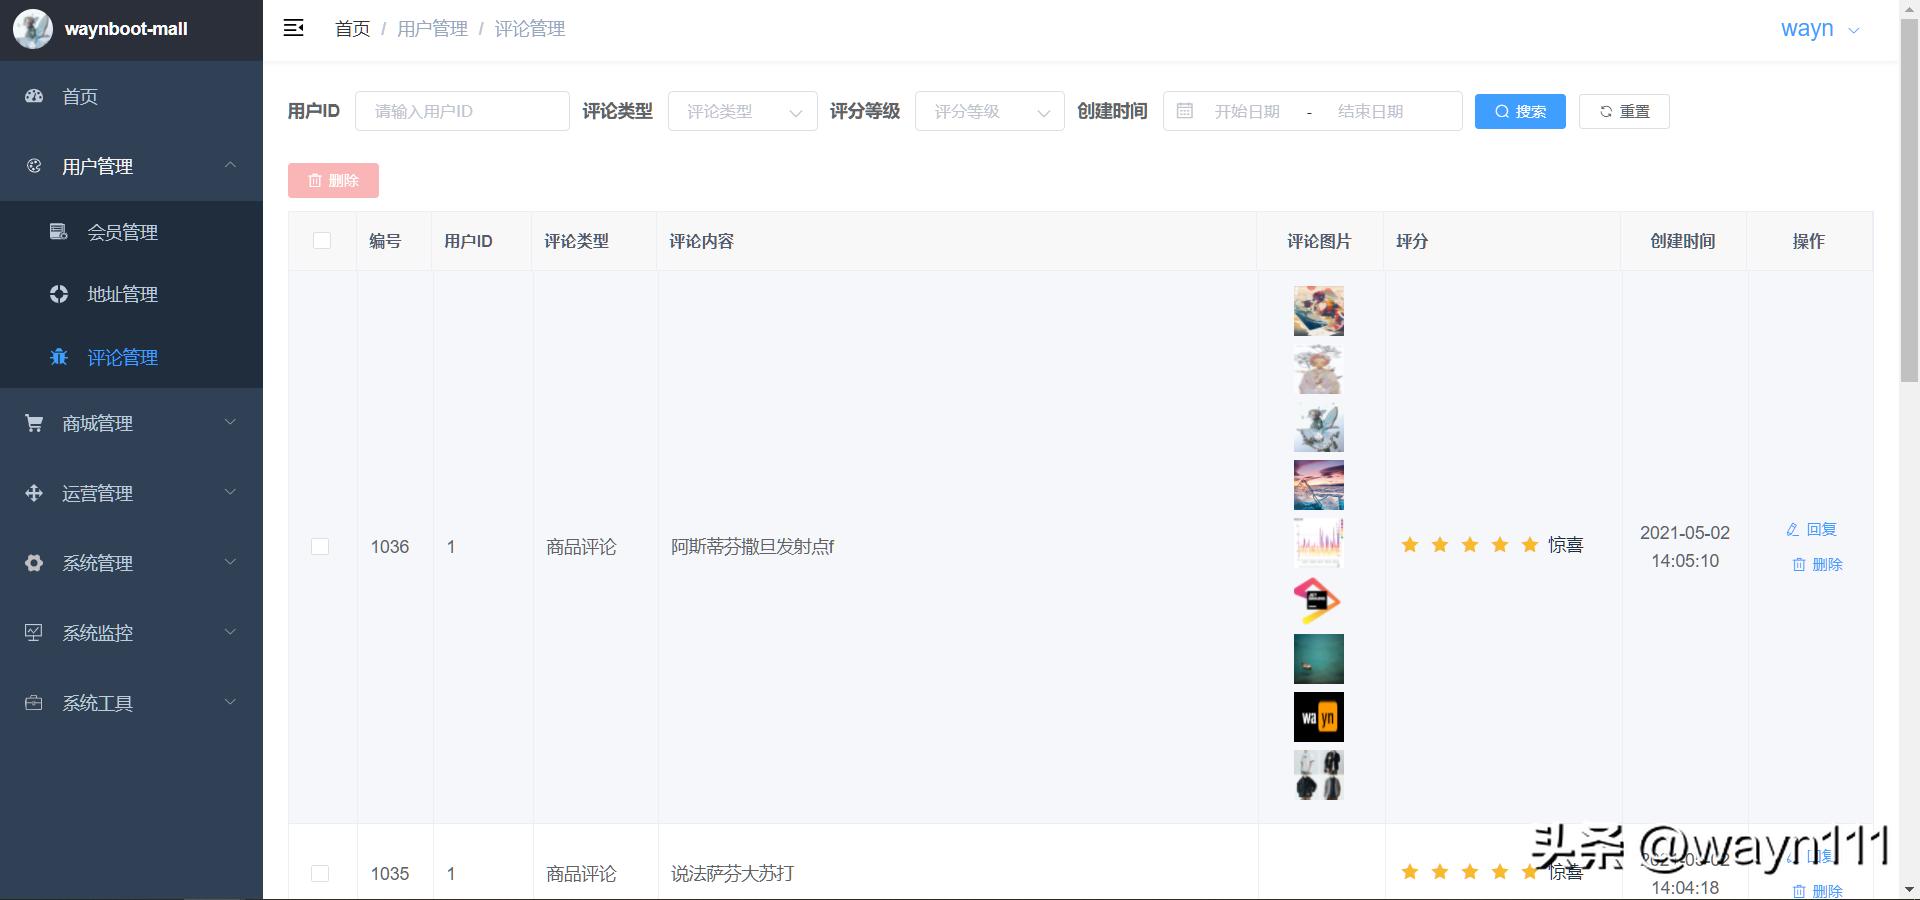
Task: Select 地址管理 in the sidebar
Action: (121, 294)
